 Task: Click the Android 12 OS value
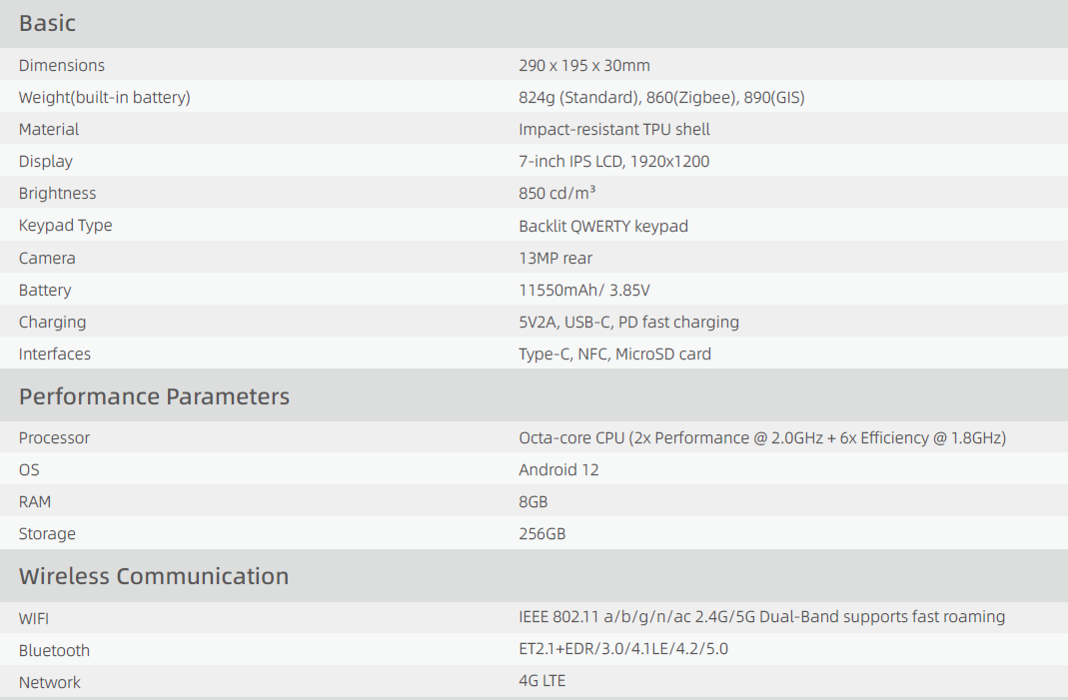tap(558, 470)
